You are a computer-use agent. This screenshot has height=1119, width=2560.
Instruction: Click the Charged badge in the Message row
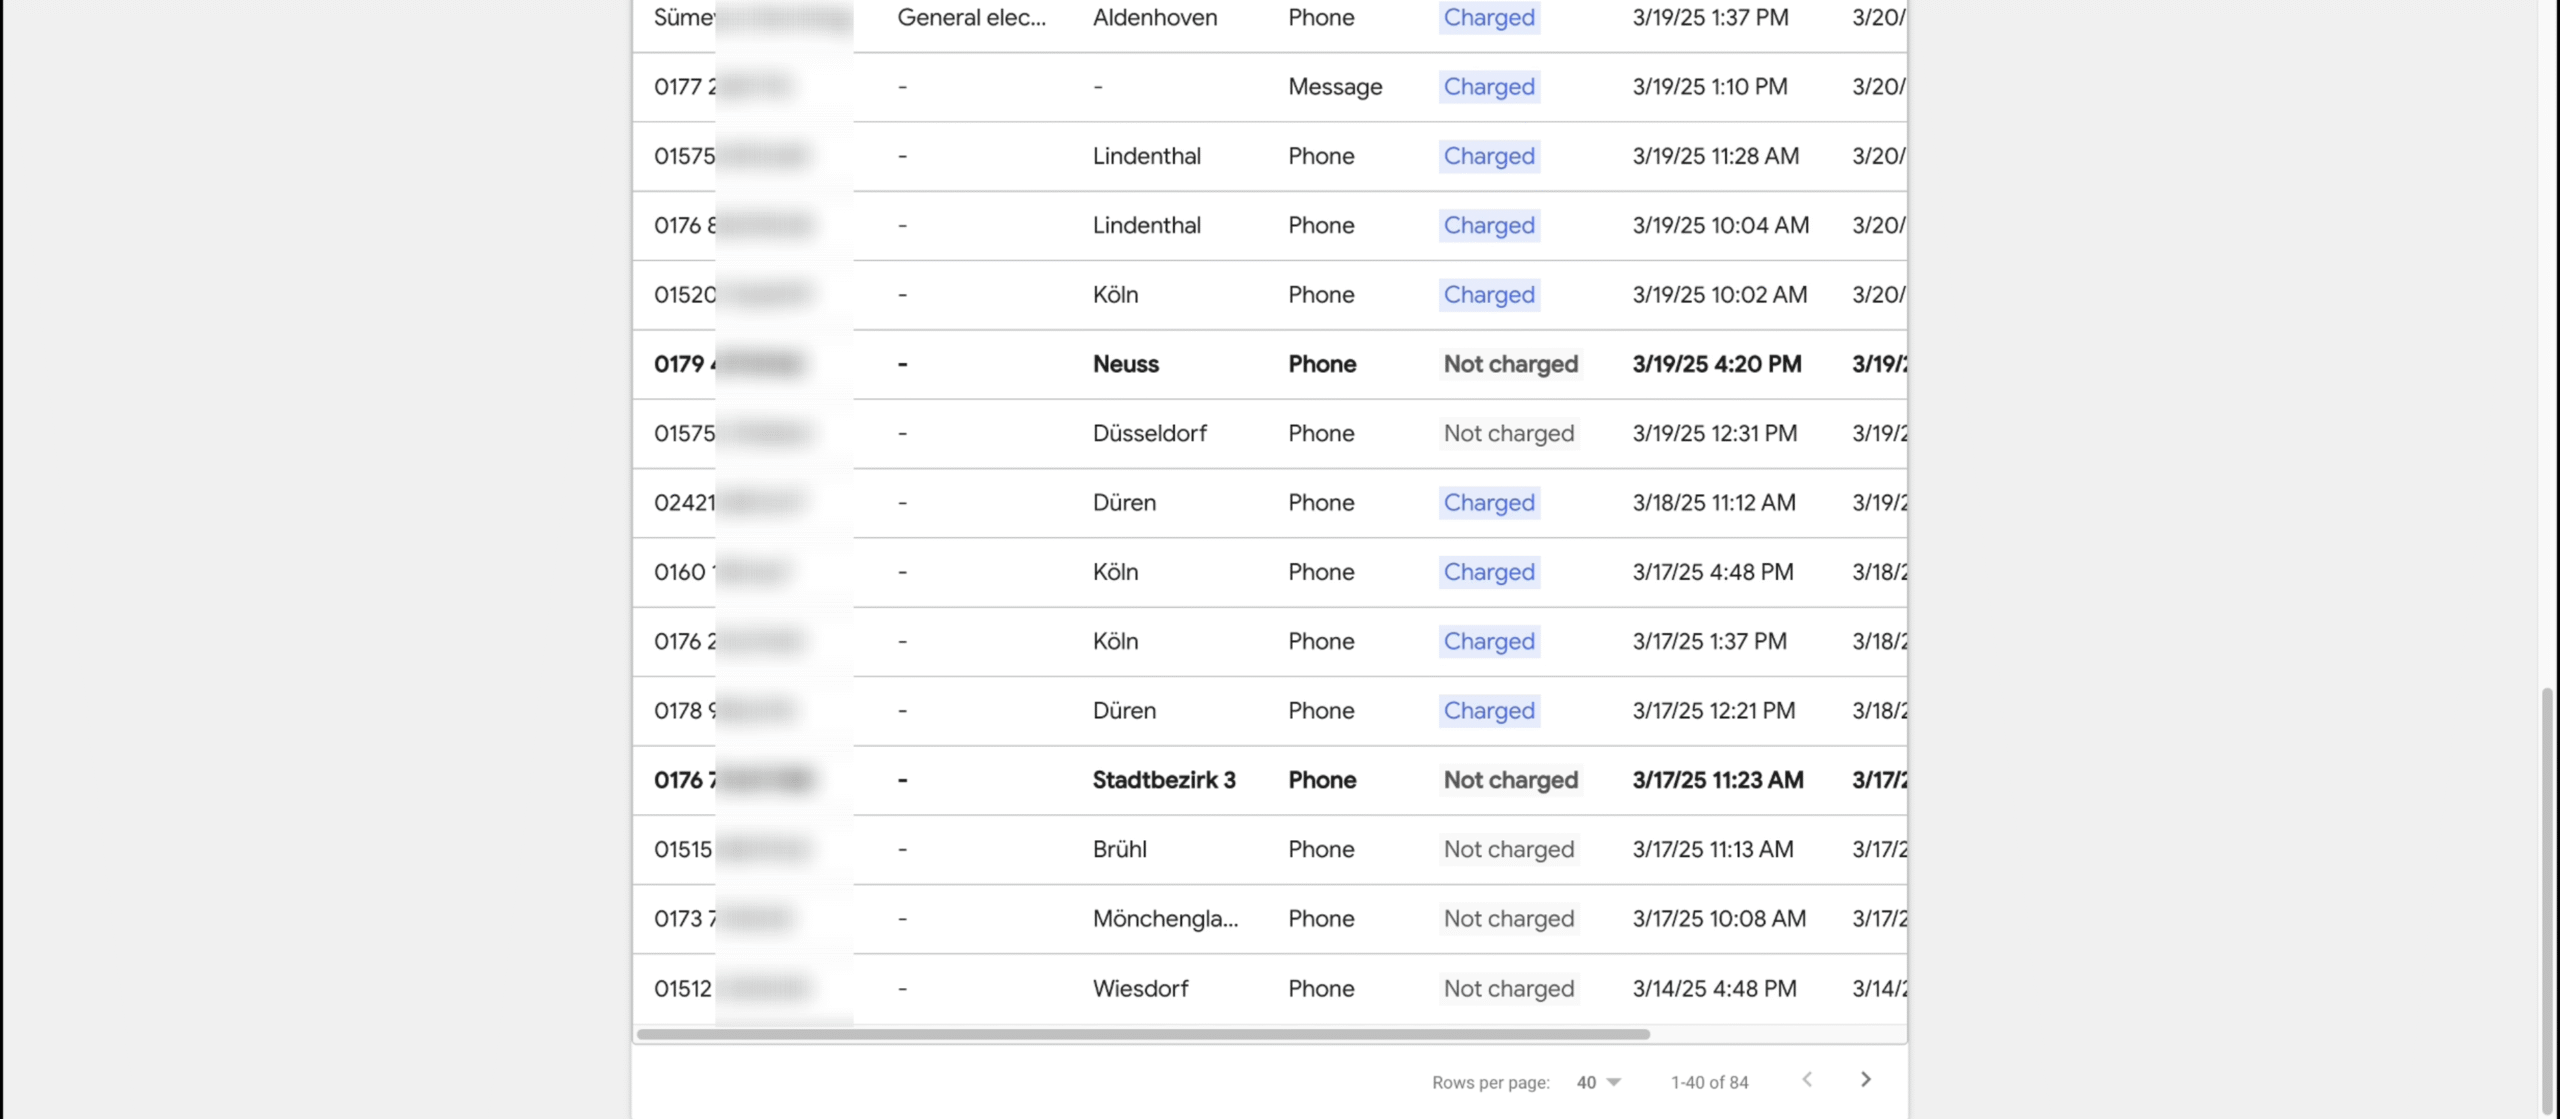[1488, 87]
